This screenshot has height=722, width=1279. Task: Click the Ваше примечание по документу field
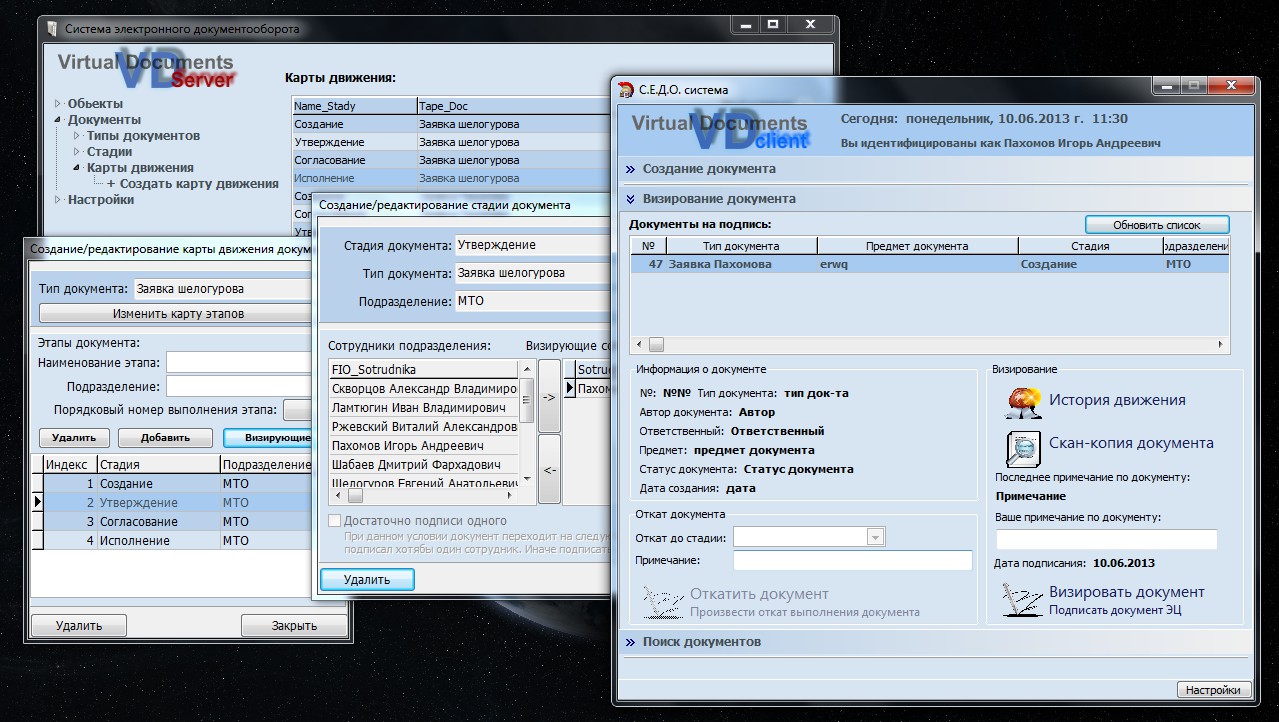click(x=1106, y=540)
